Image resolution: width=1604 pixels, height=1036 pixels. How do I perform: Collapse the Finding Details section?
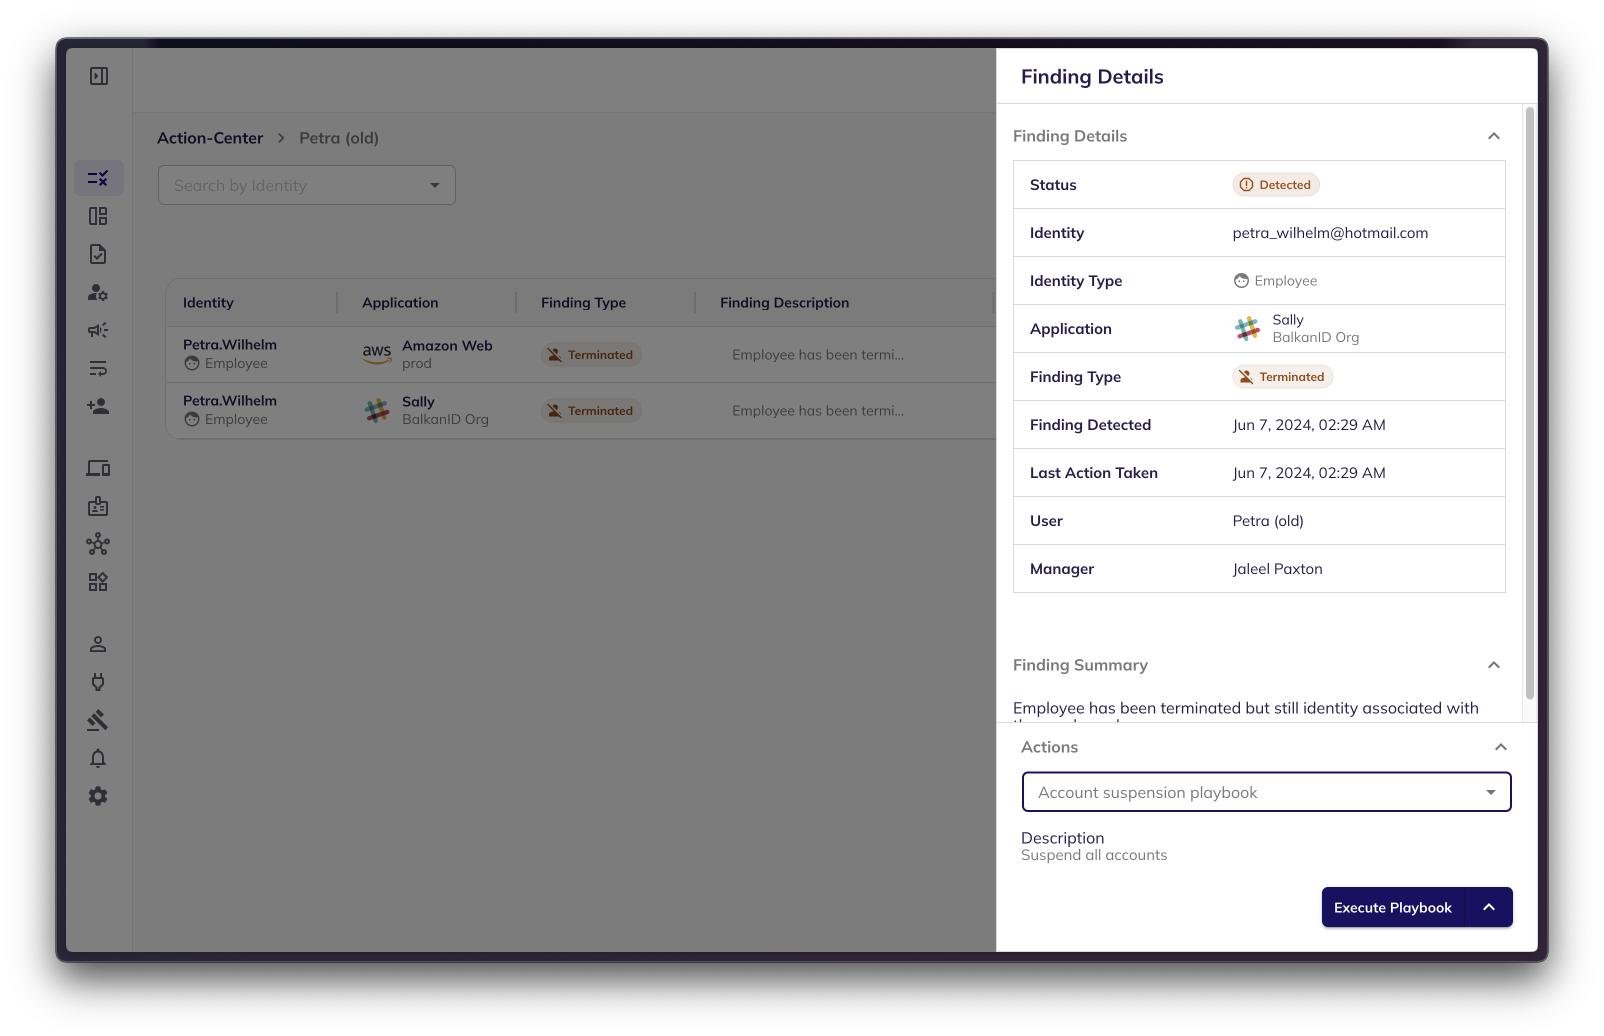pos(1494,136)
